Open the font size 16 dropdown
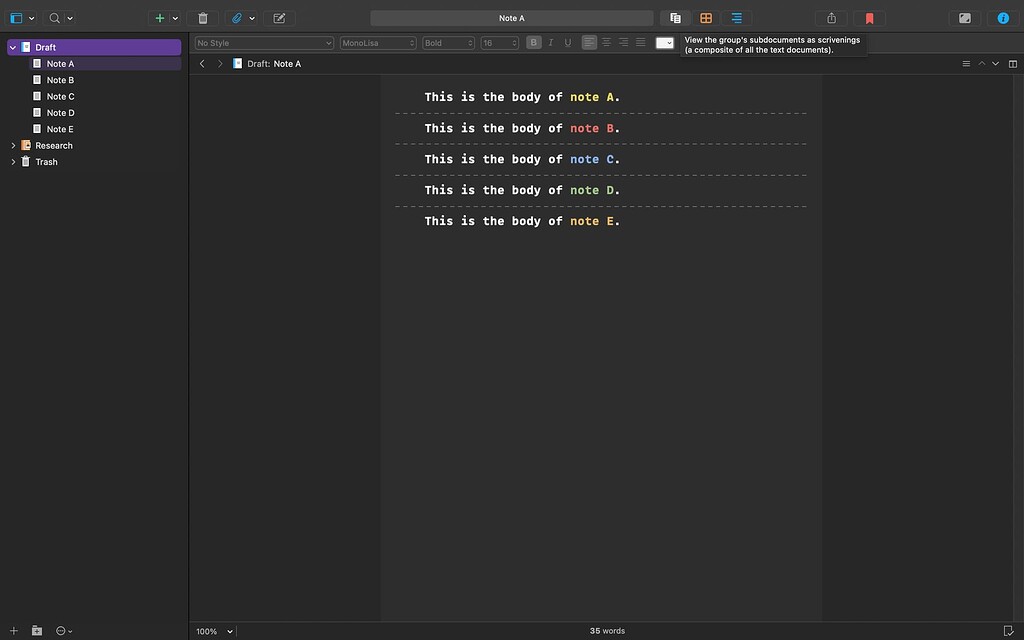 pyautogui.click(x=500, y=43)
